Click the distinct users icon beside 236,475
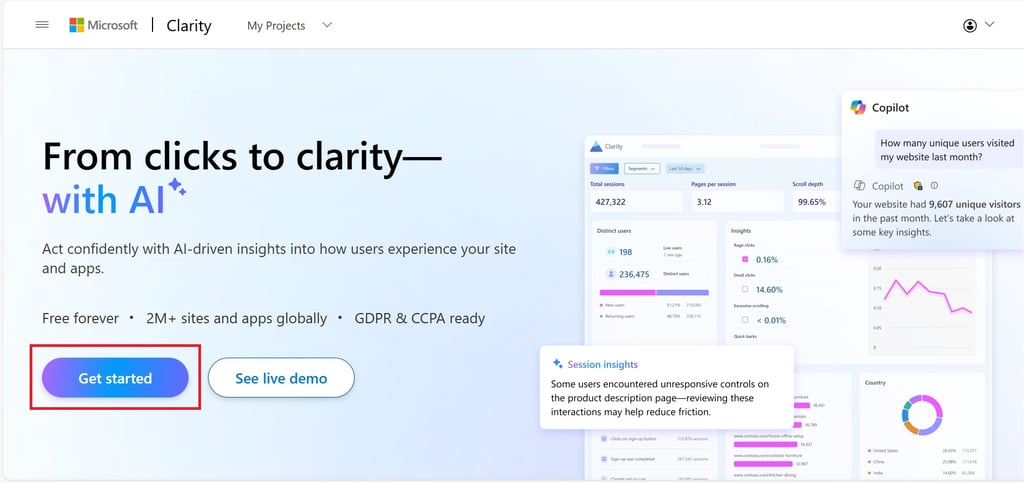The width and height of the screenshot is (1024, 483). (611, 274)
